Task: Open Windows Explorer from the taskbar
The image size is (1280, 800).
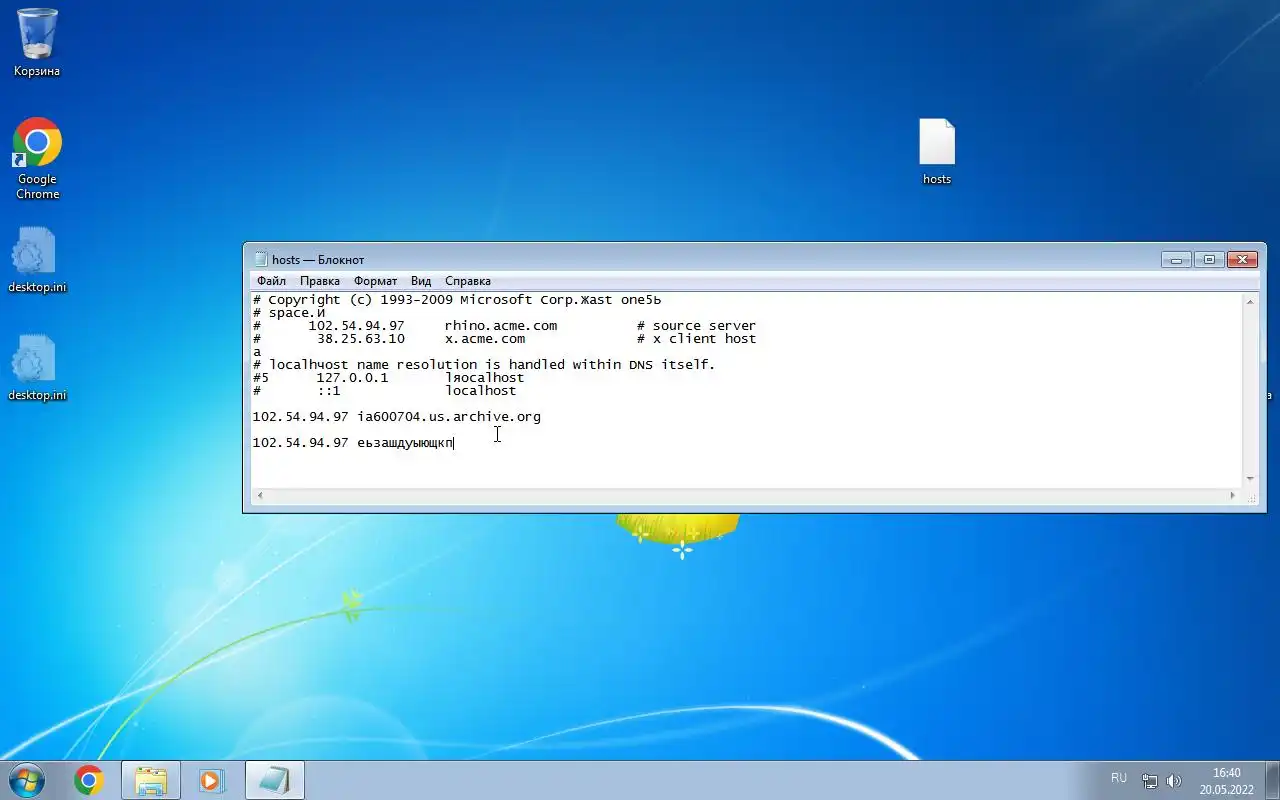Action: pos(150,780)
